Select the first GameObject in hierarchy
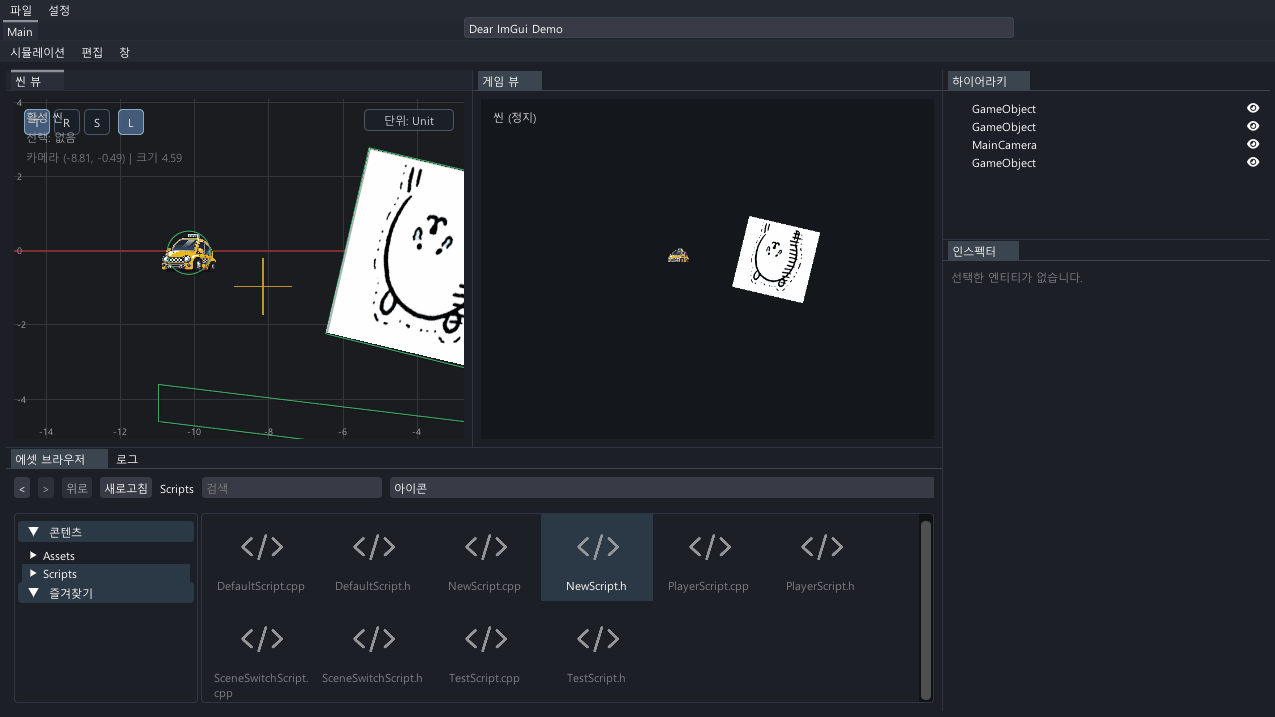The width and height of the screenshot is (1275, 717). 1004,109
